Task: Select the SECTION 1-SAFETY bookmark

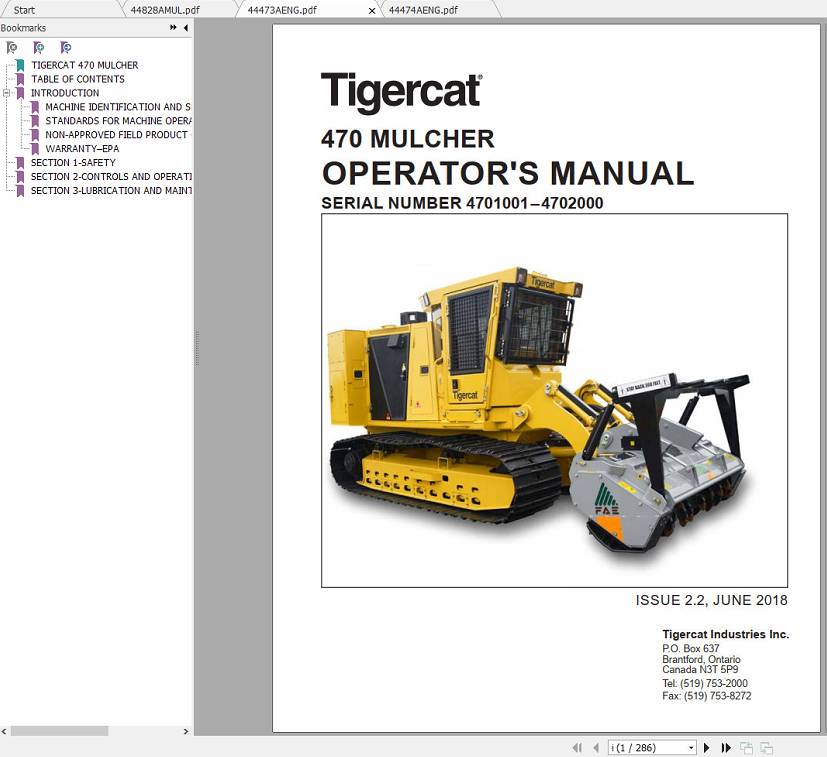Action: point(74,162)
